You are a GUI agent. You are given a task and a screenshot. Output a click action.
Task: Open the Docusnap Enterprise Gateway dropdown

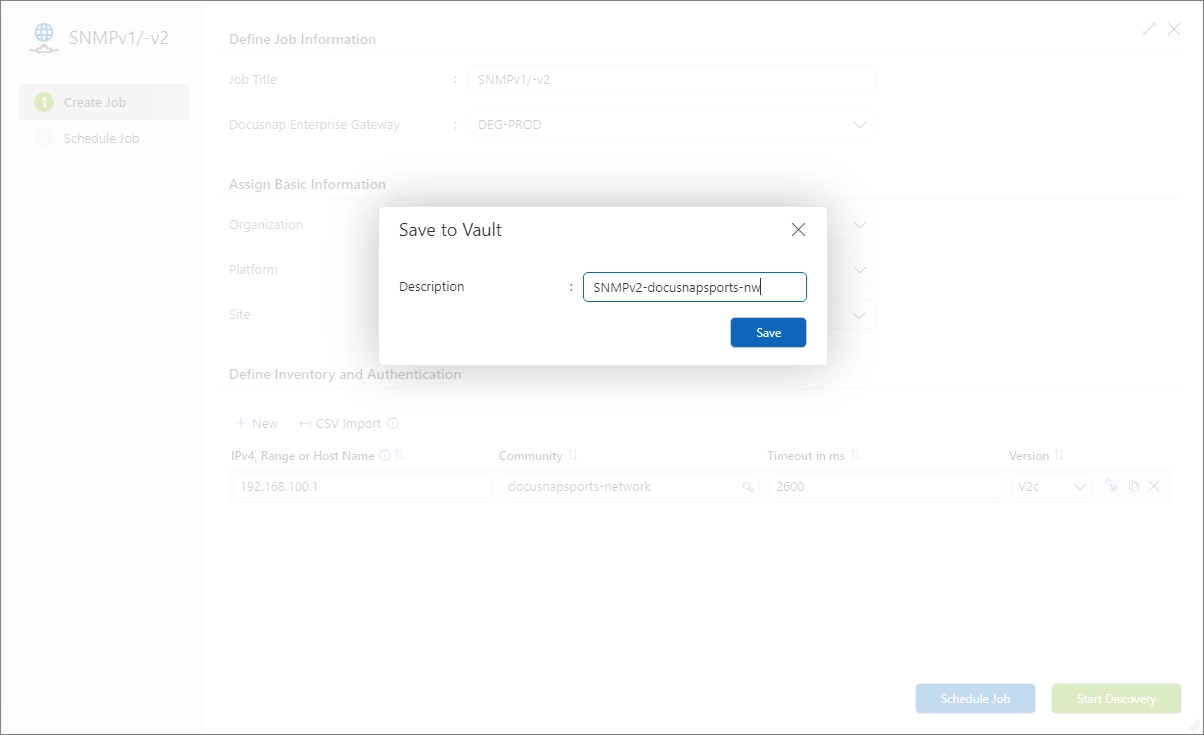pyautogui.click(x=859, y=124)
